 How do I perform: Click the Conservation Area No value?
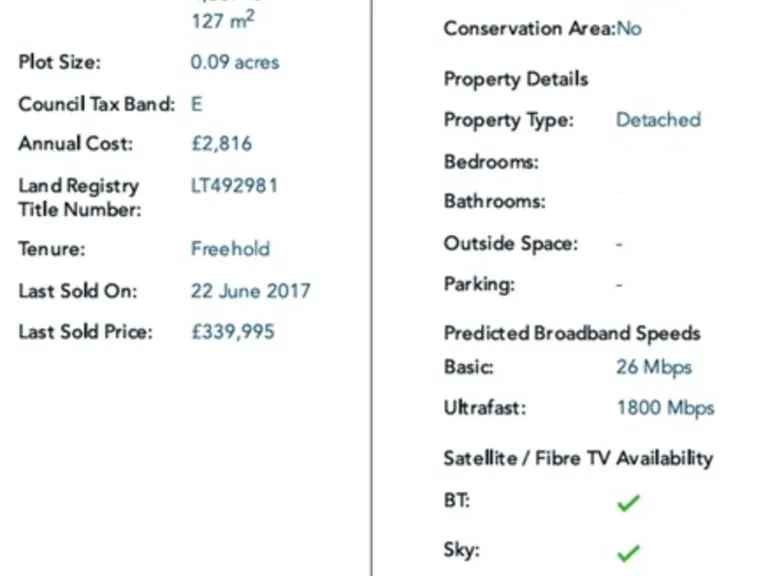point(629,29)
